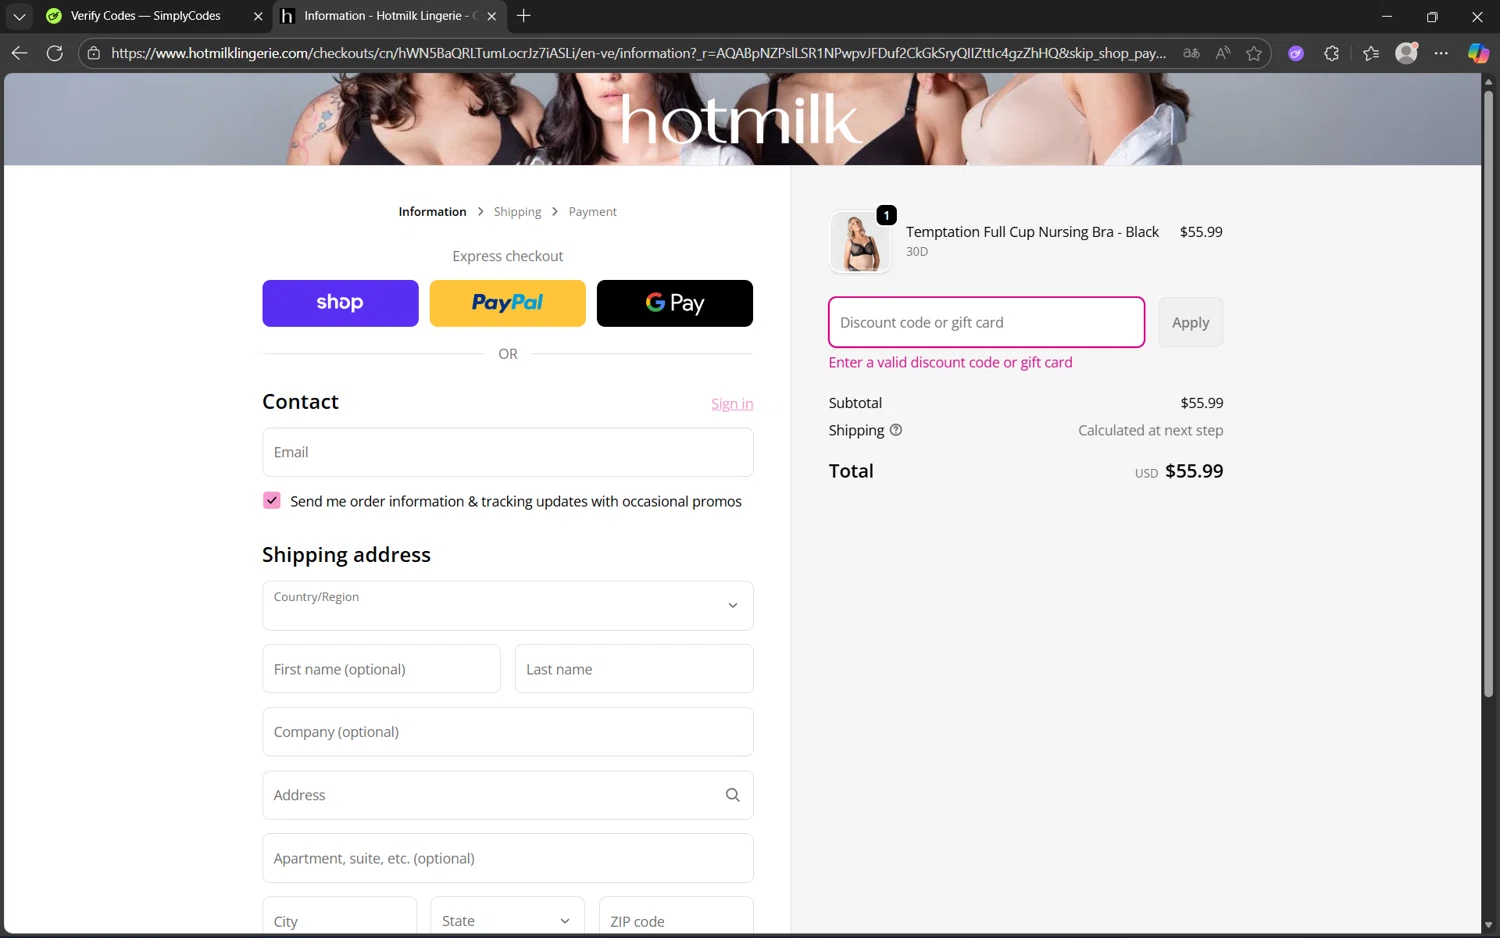1500x938 pixels.
Task: Add page to favorites star icon
Action: [1254, 53]
